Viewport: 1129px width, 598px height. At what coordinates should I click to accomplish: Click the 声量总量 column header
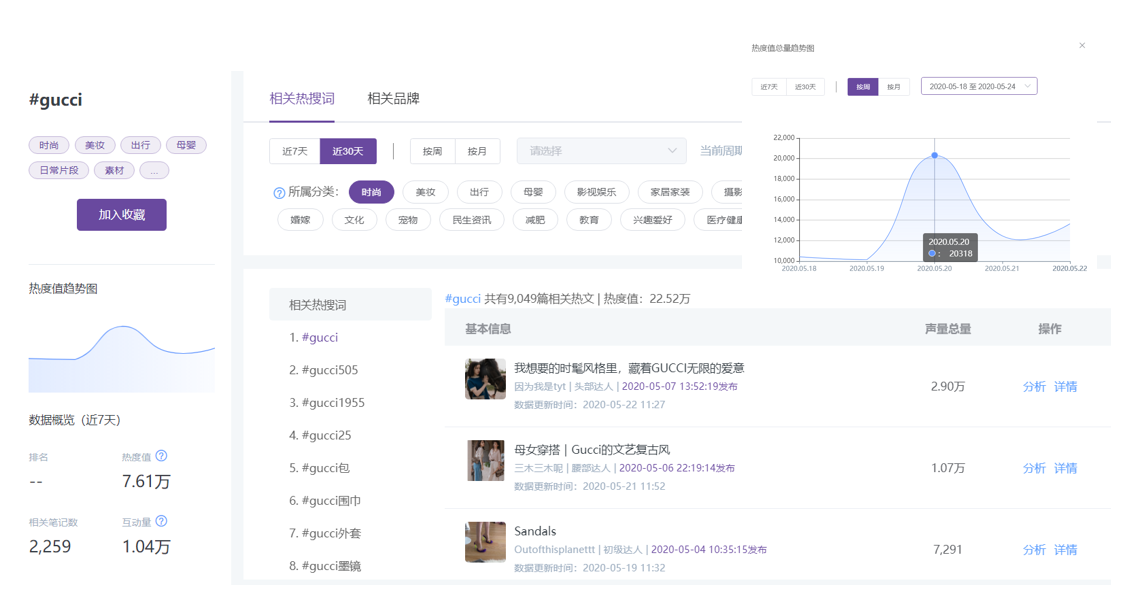(948, 329)
